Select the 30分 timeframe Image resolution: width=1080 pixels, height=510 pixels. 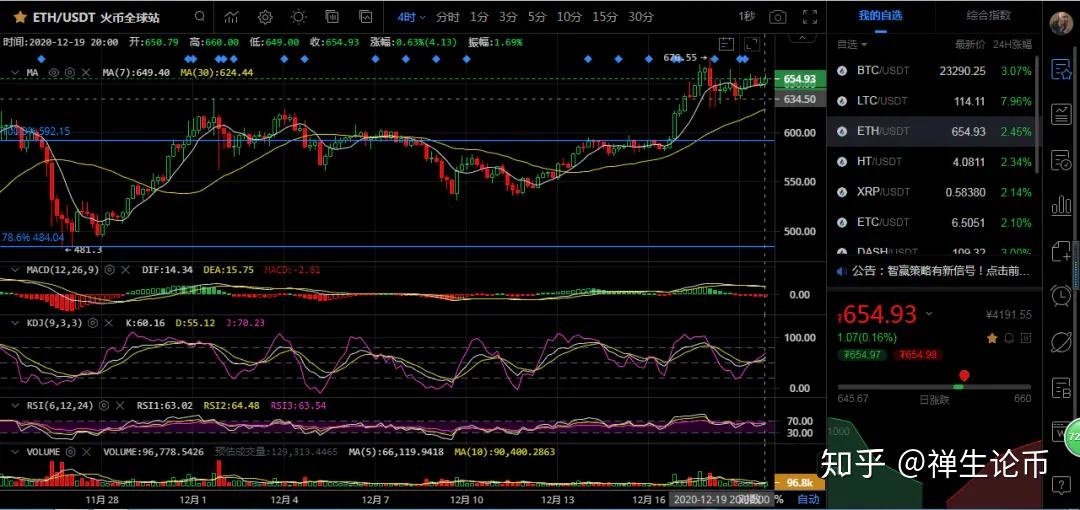point(641,17)
